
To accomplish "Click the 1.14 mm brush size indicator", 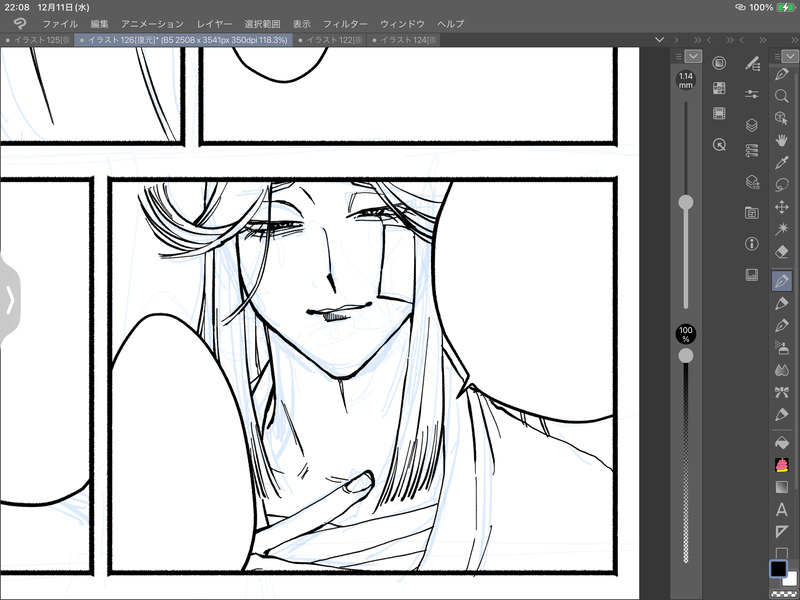I will [x=686, y=80].
